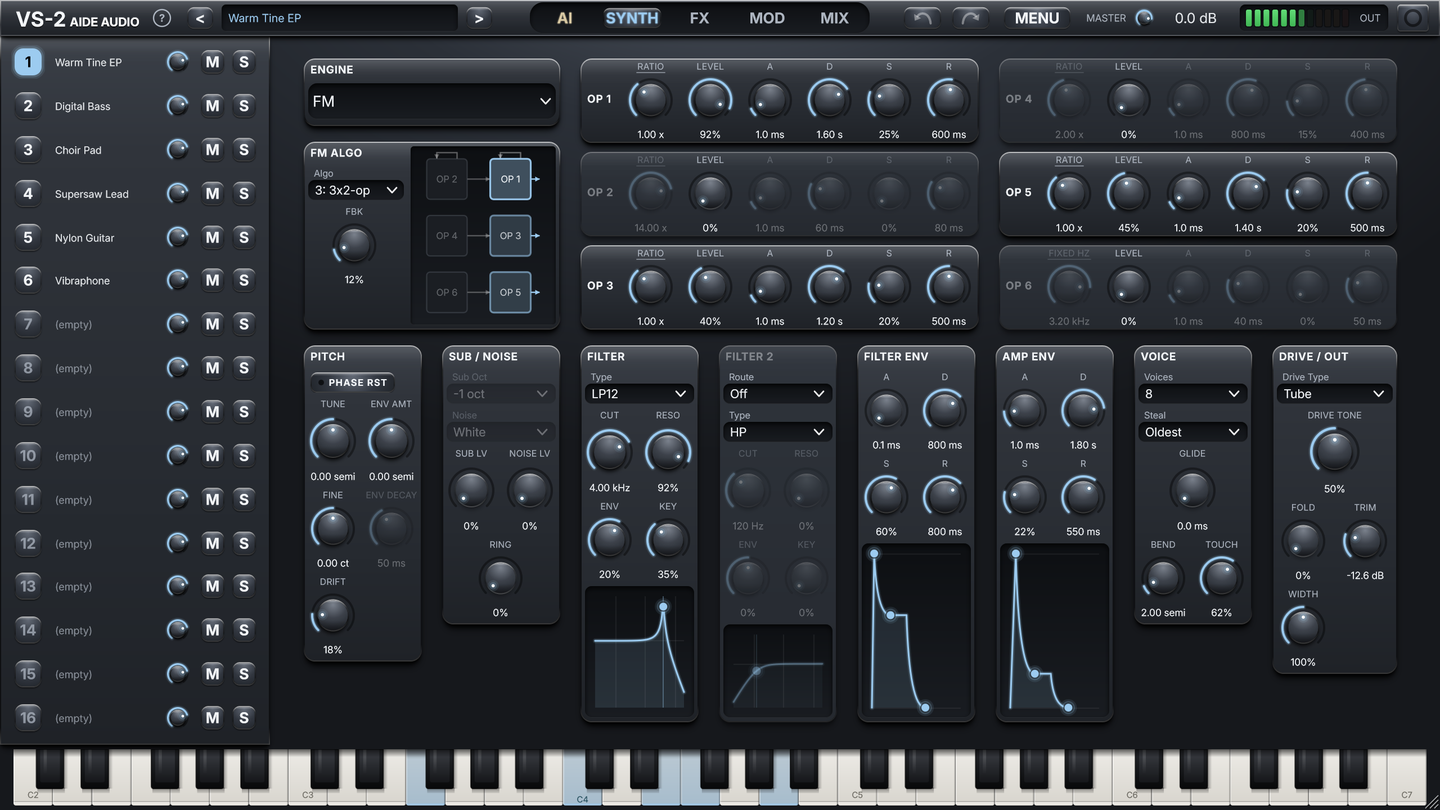Click the DRIFT knob in PITCH panel
This screenshot has height=810, width=1440.
pyautogui.click(x=333, y=615)
